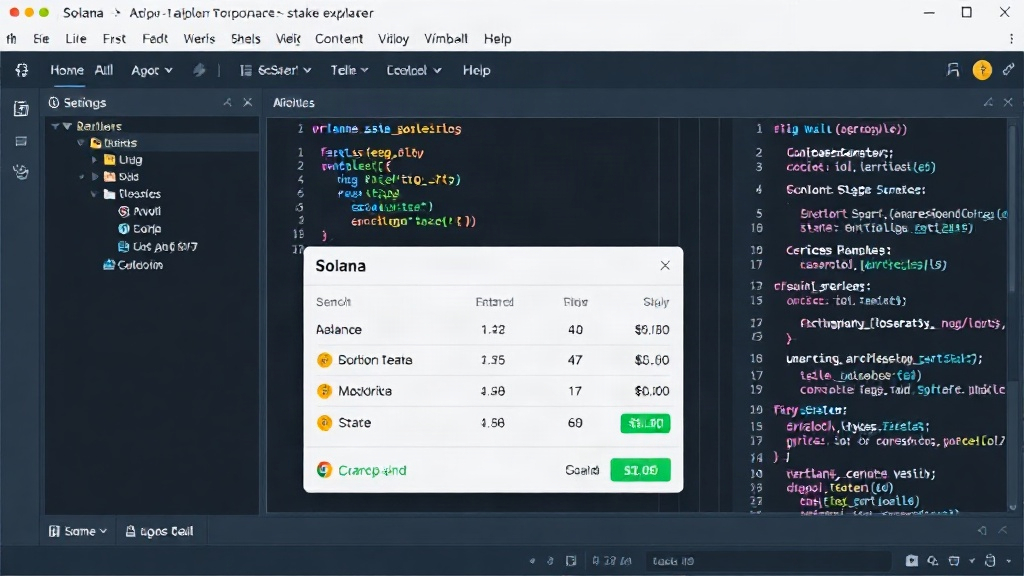Click the Goald label in dialog footer
Image resolution: width=1024 pixels, height=576 pixels.
[582, 470]
